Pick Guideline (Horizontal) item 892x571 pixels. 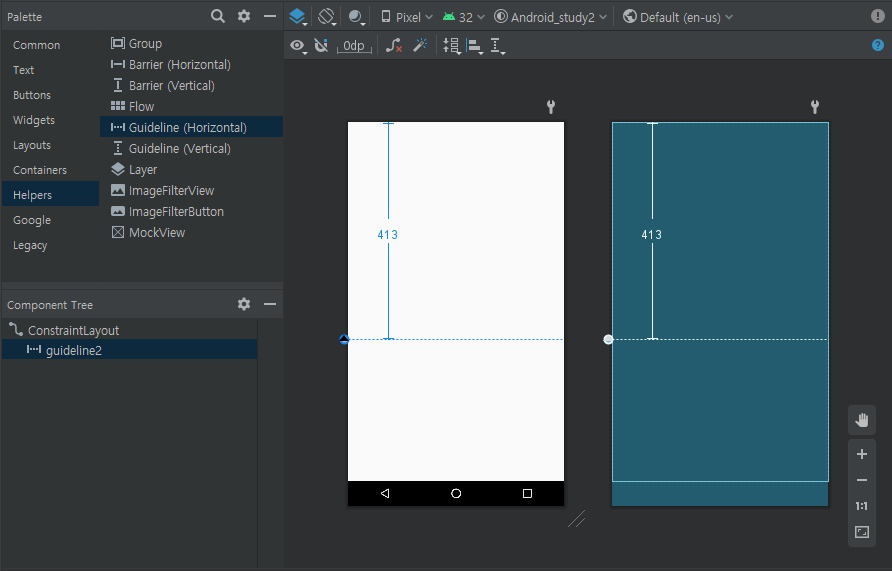pos(191,127)
